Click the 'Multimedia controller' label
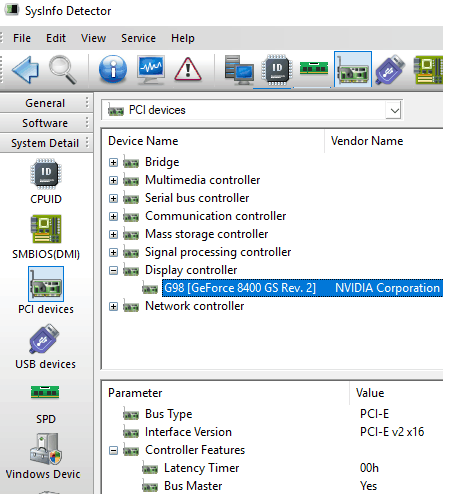Screen dimensions: 450x494 (202, 180)
